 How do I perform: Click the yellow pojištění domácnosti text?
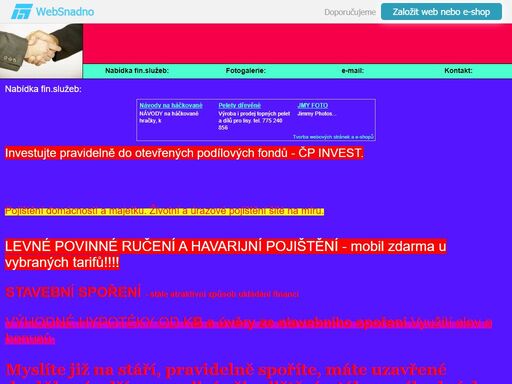(x=164, y=211)
